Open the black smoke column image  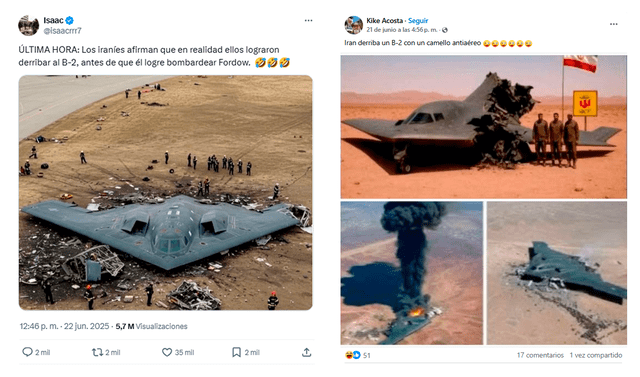pos(412,273)
